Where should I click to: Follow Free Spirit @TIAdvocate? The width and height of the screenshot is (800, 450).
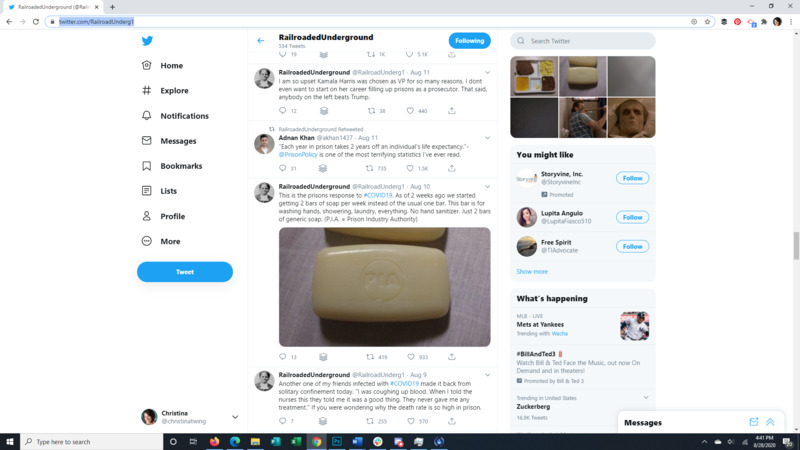coord(632,246)
